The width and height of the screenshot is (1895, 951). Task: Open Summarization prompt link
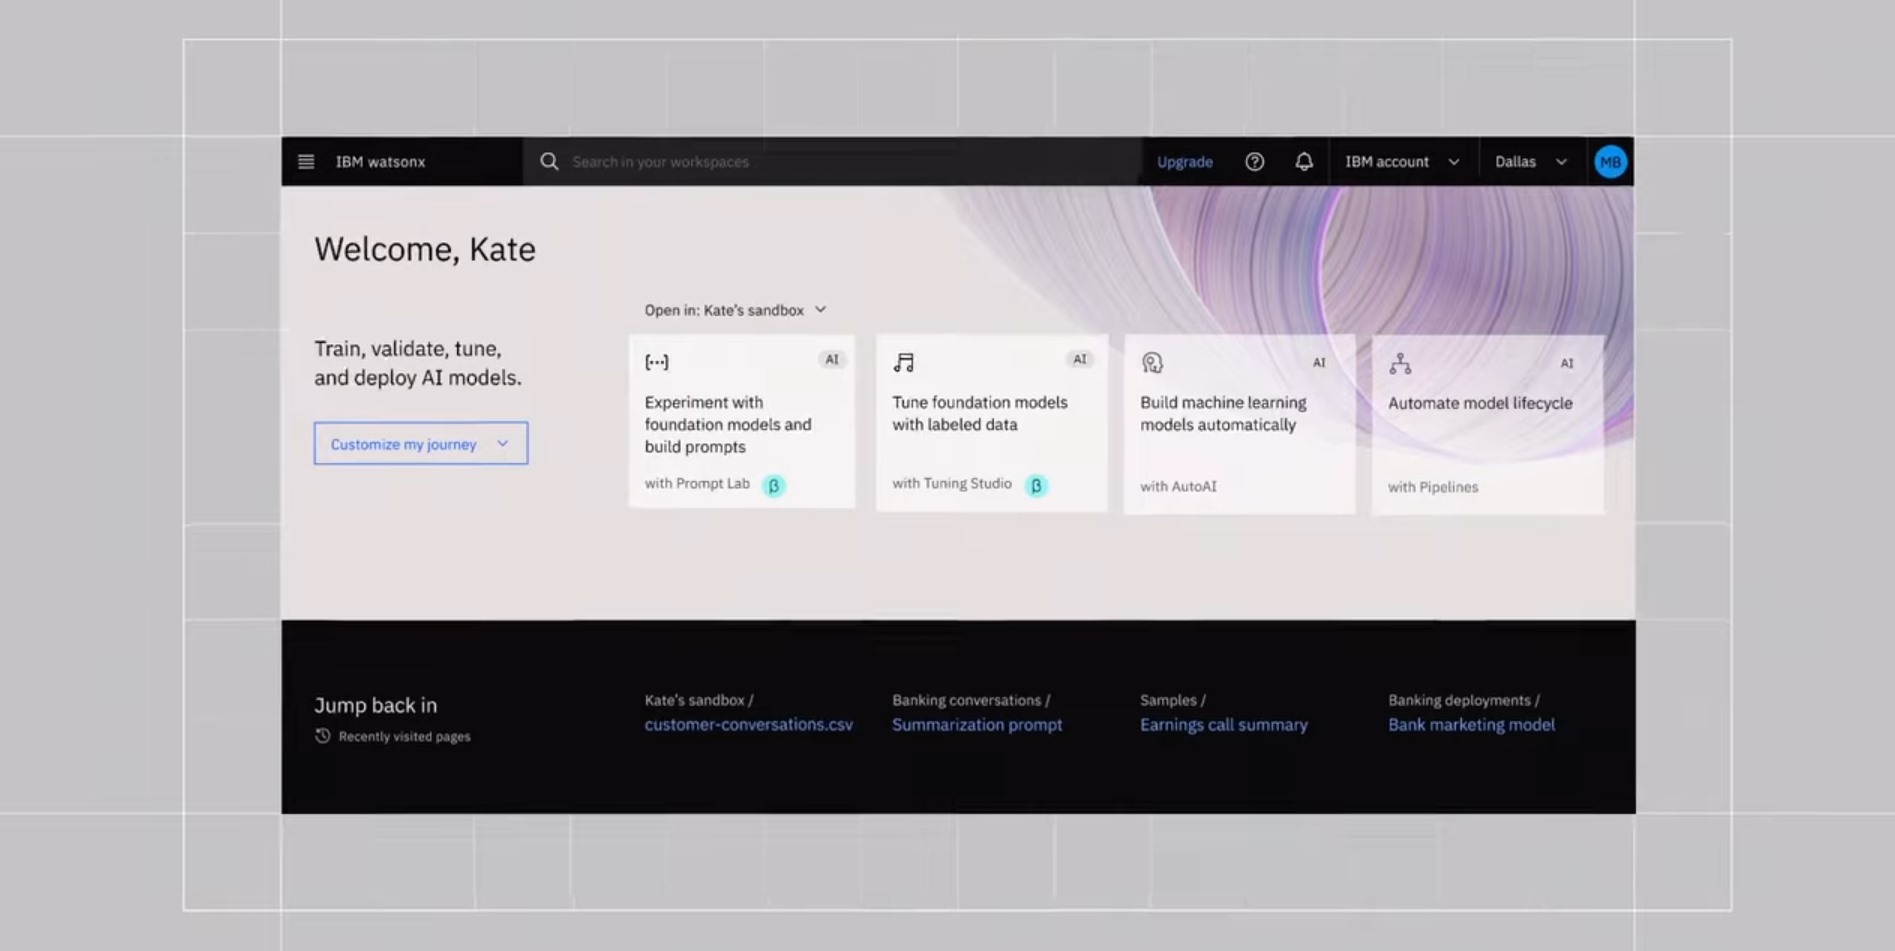[x=977, y=725]
